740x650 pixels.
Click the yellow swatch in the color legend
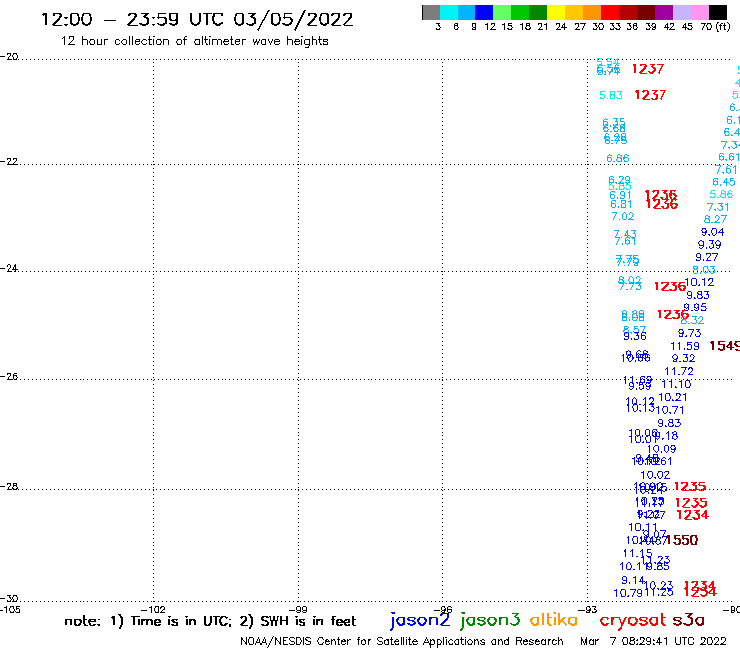tap(556, 12)
